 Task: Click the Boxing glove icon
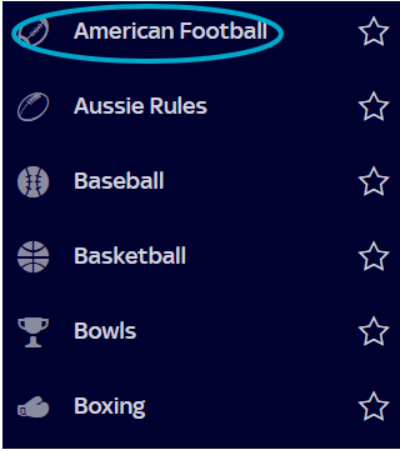click(33, 407)
